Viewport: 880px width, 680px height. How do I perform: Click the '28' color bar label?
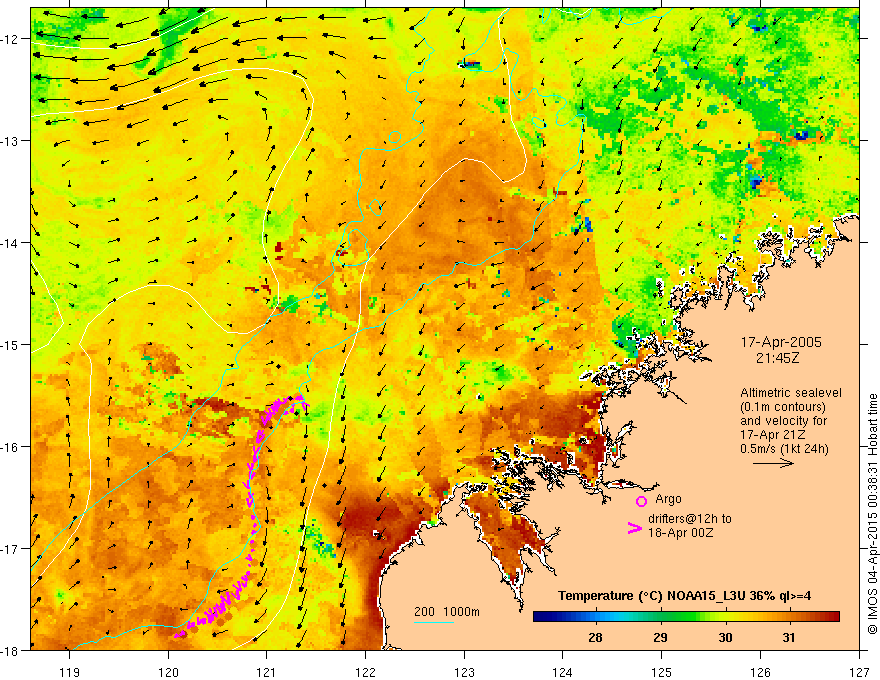[x=595, y=637]
